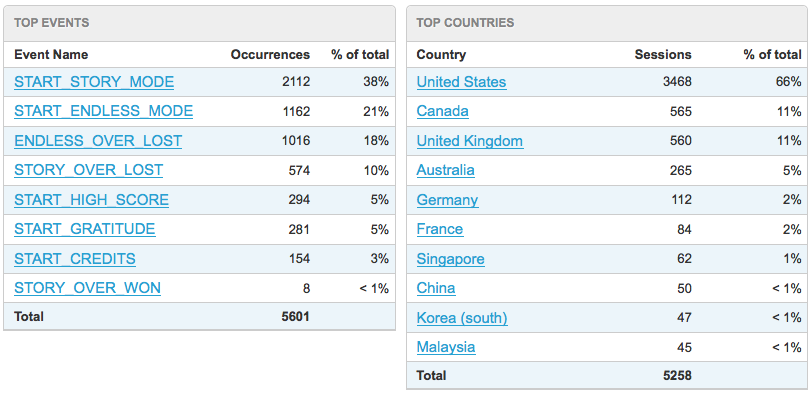The width and height of the screenshot is (812, 395).
Task: Click the 47 sessions value
Action: 684,317
